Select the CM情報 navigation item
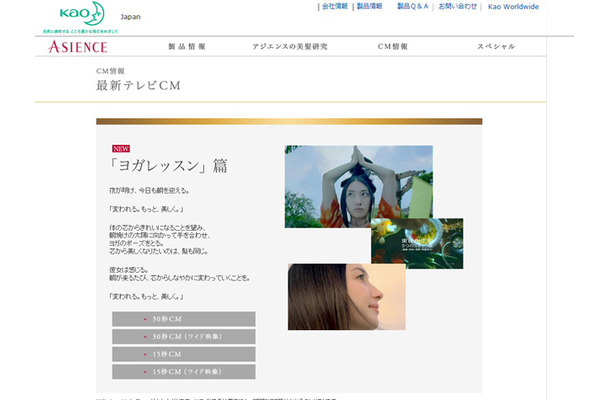The height and width of the screenshot is (400, 610). 393,47
